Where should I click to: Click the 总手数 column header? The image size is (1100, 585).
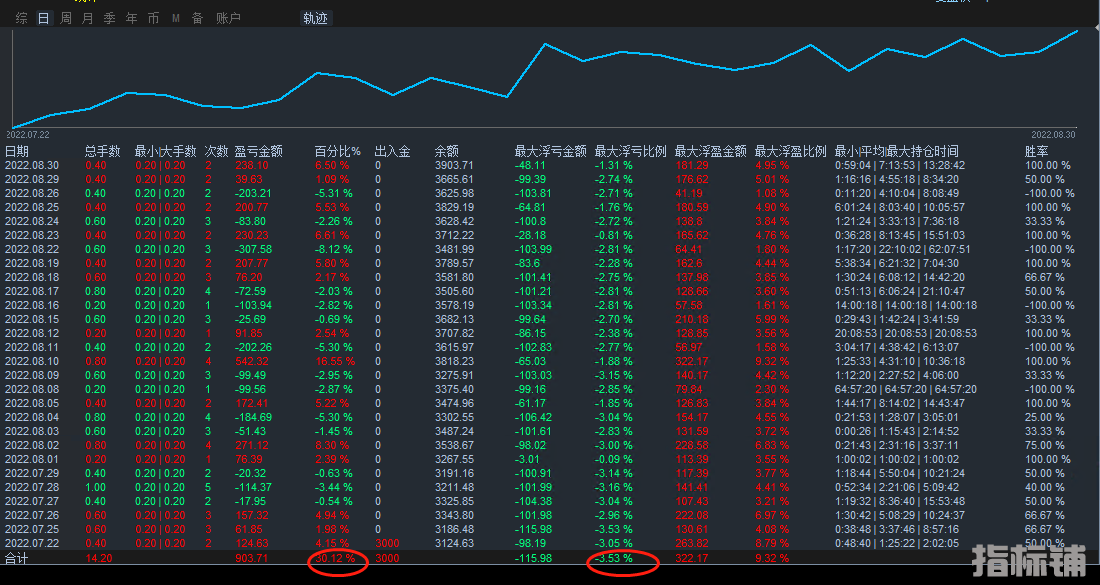(102, 152)
